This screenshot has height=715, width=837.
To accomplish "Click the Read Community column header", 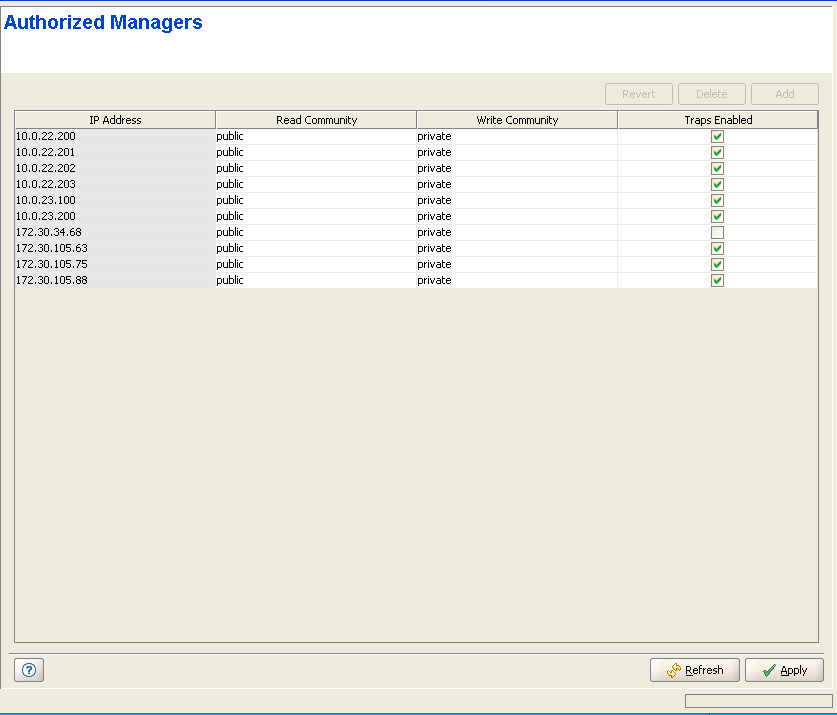I will click(316, 120).
